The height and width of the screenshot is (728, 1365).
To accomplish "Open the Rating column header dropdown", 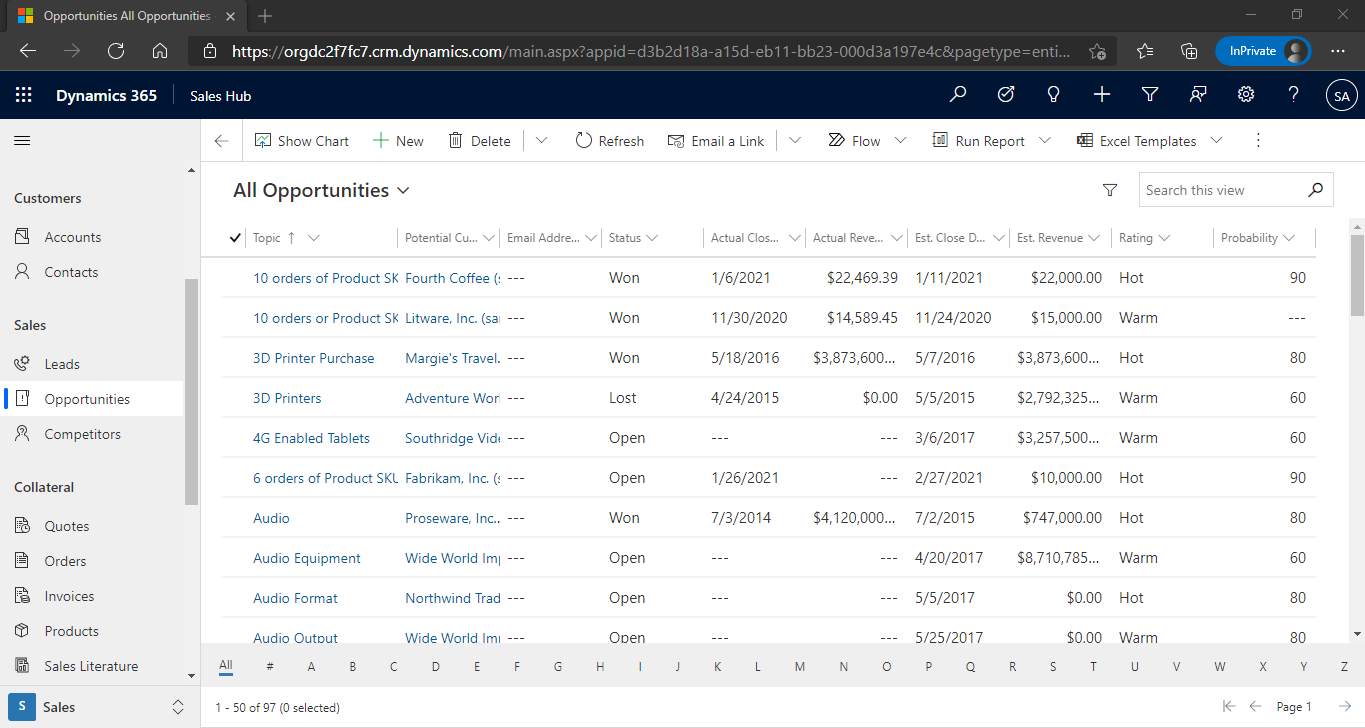I will (1164, 238).
